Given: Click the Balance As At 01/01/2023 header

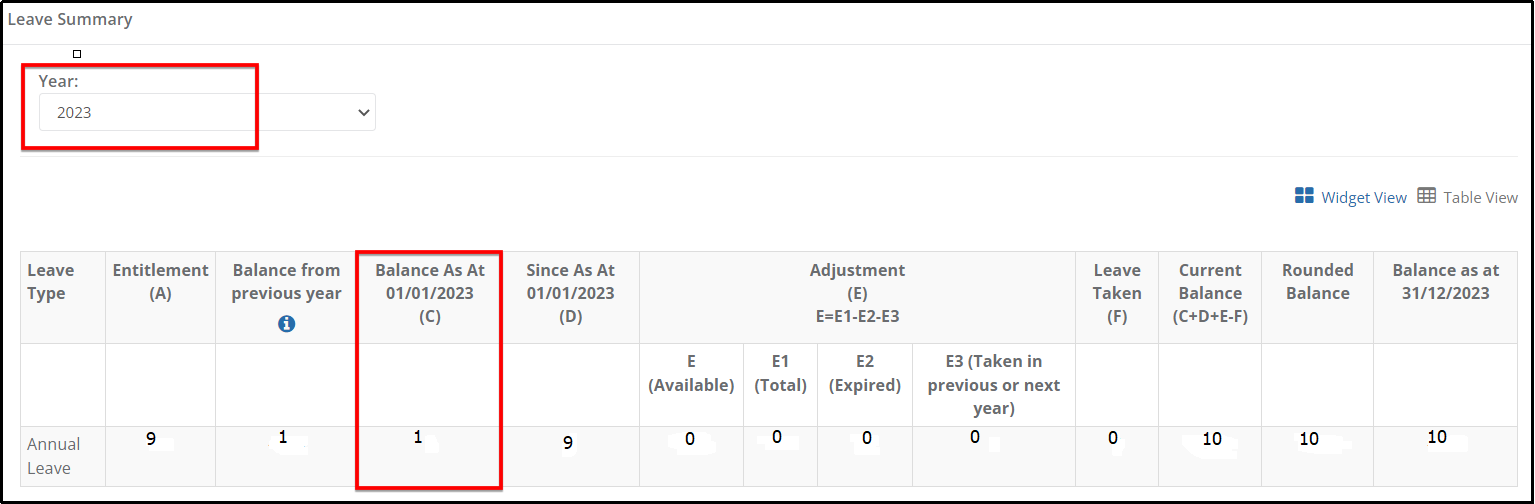Looking at the screenshot, I should click(430, 293).
